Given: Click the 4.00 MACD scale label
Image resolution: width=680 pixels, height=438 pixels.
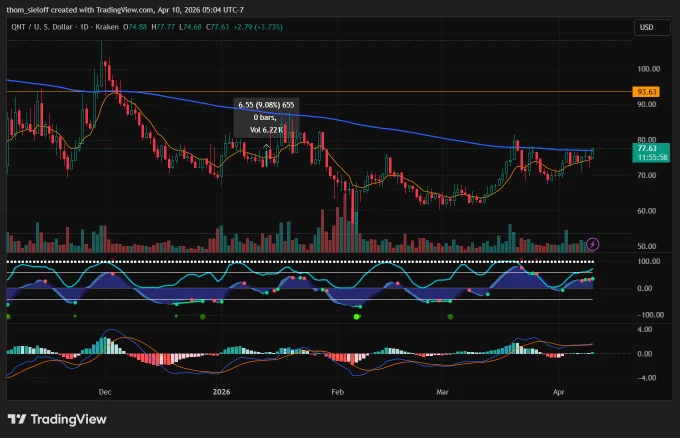Looking at the screenshot, I should click(x=645, y=330).
